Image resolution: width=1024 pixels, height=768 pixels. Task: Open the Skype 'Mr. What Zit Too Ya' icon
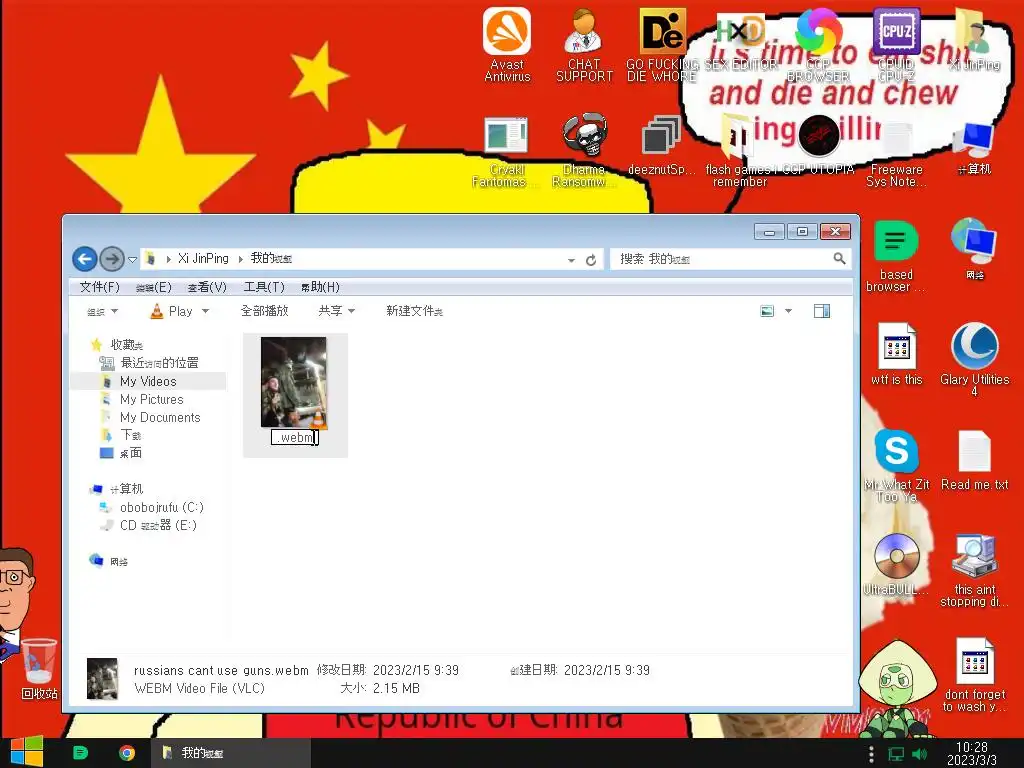(897, 466)
